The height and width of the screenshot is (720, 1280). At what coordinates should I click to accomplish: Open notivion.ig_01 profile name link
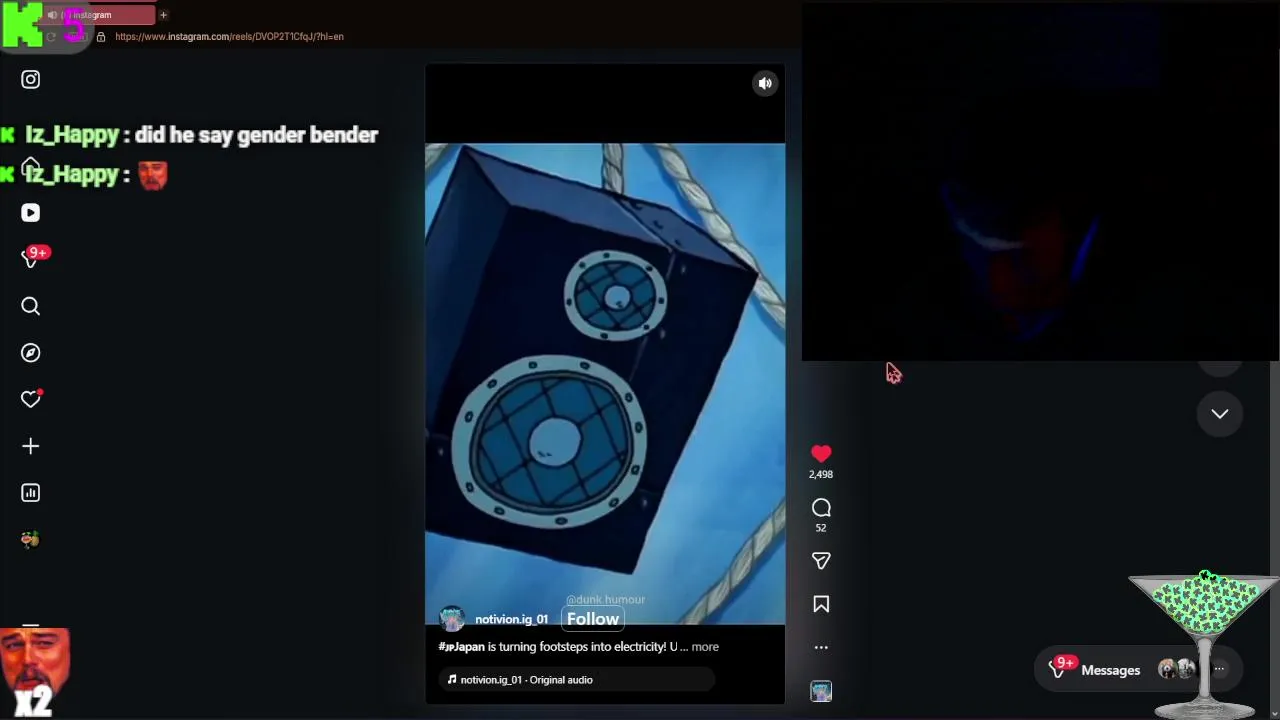(511, 619)
